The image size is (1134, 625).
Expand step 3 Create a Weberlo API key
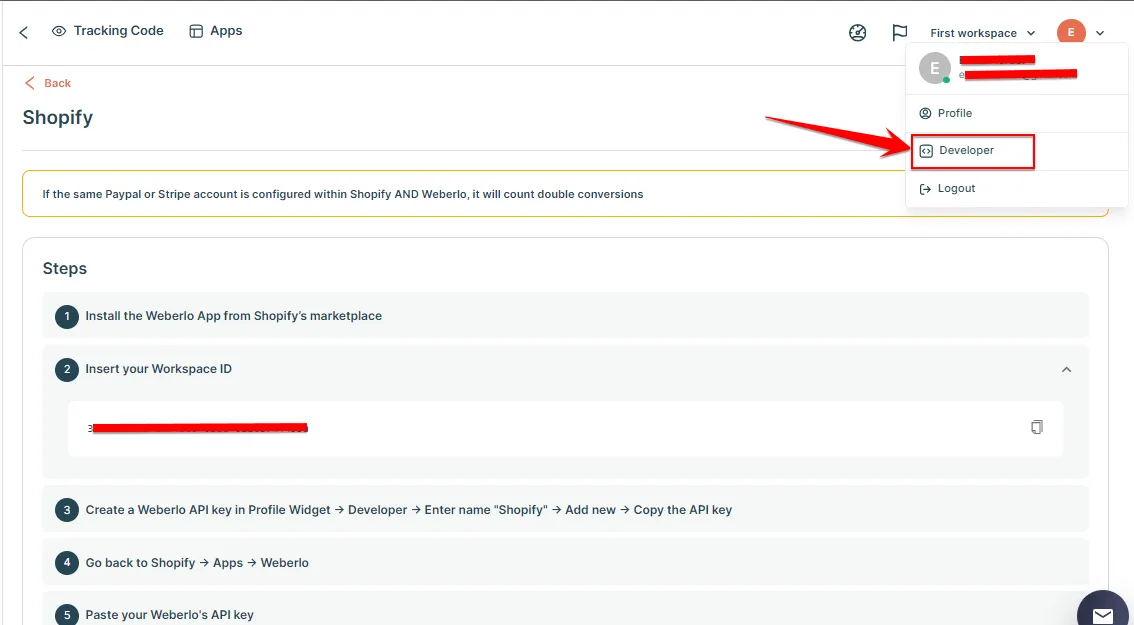coord(566,509)
